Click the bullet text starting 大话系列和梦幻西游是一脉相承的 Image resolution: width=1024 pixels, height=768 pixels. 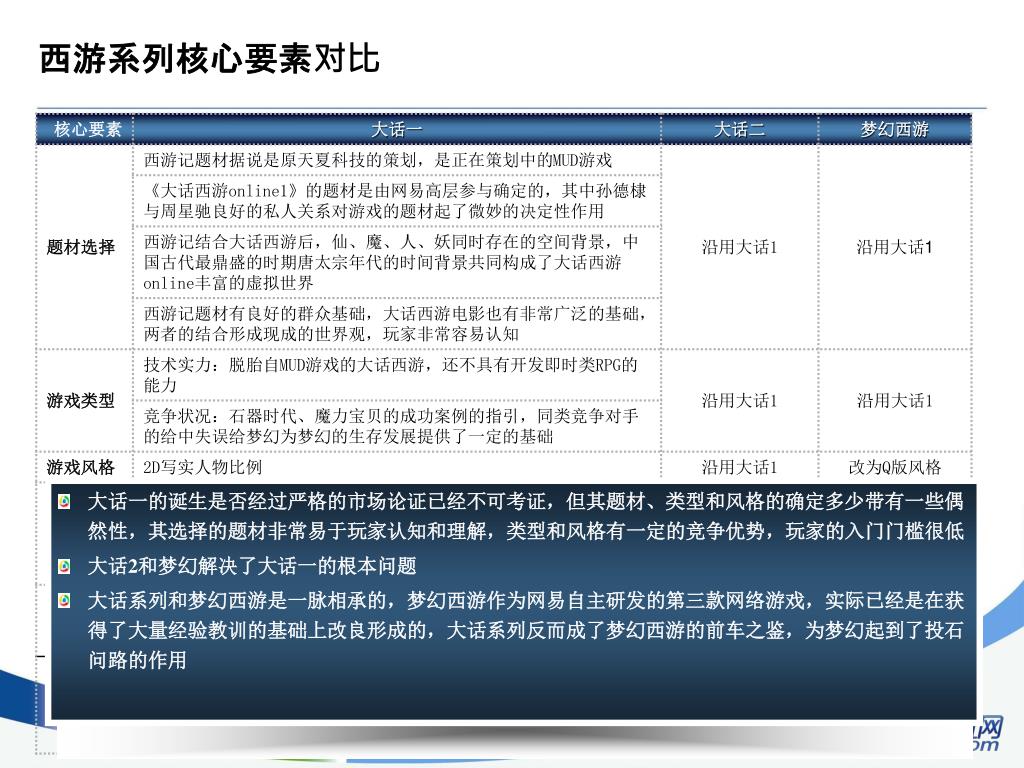click(x=526, y=630)
